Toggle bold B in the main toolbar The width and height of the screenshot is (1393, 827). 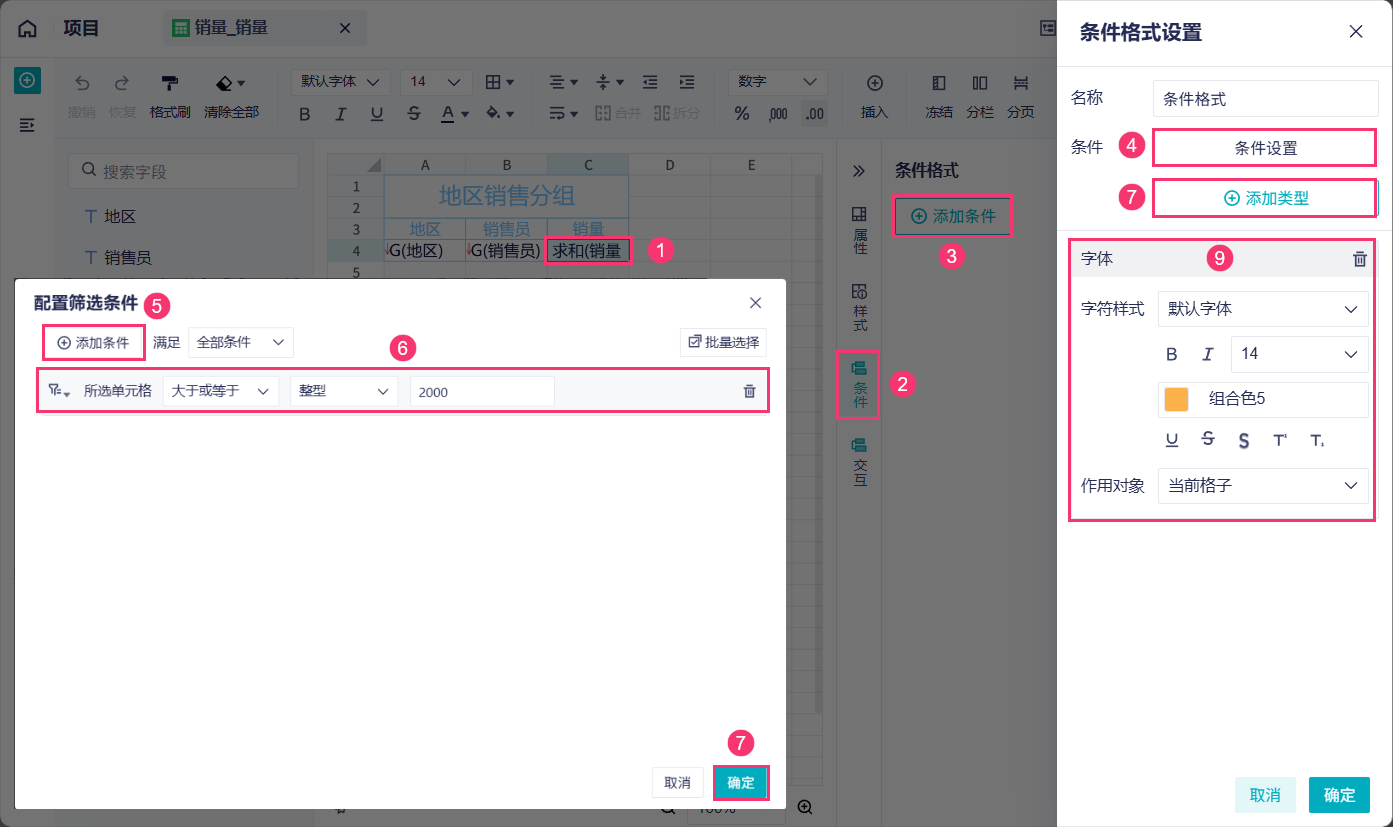tap(306, 113)
